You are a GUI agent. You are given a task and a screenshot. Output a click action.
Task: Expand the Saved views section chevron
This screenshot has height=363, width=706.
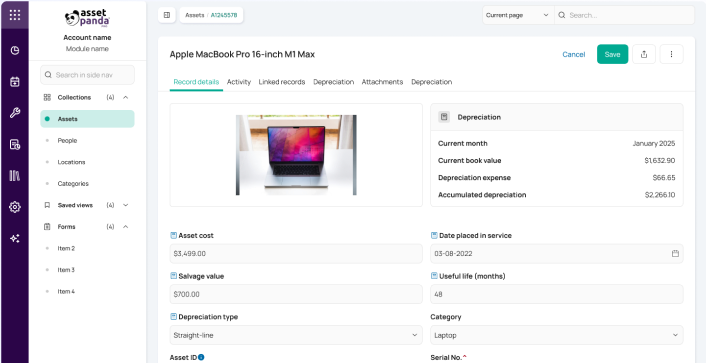pos(126,205)
